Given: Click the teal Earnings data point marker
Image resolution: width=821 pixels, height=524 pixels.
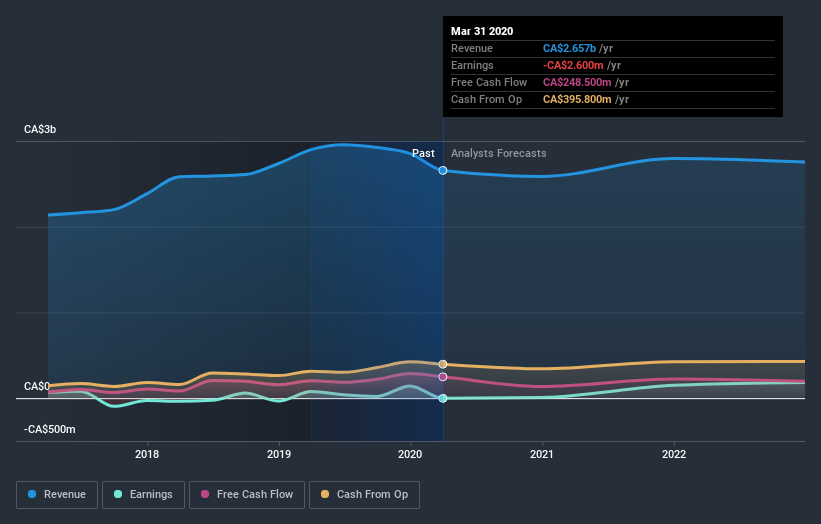Looking at the screenshot, I should 443,398.
